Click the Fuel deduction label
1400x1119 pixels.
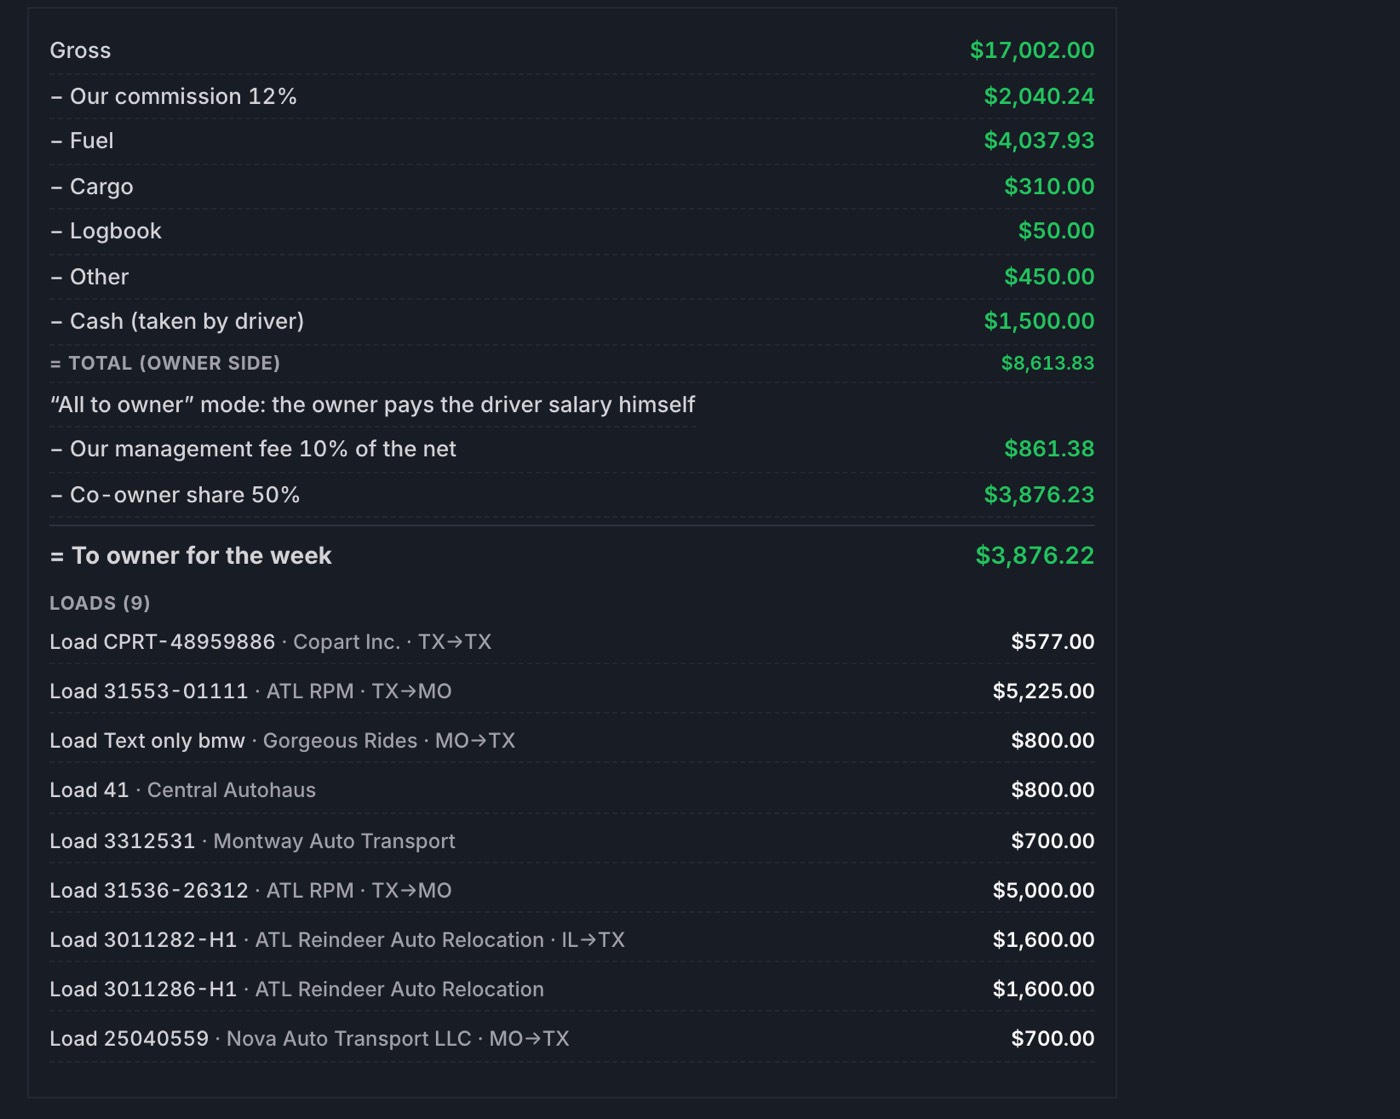tap(82, 141)
